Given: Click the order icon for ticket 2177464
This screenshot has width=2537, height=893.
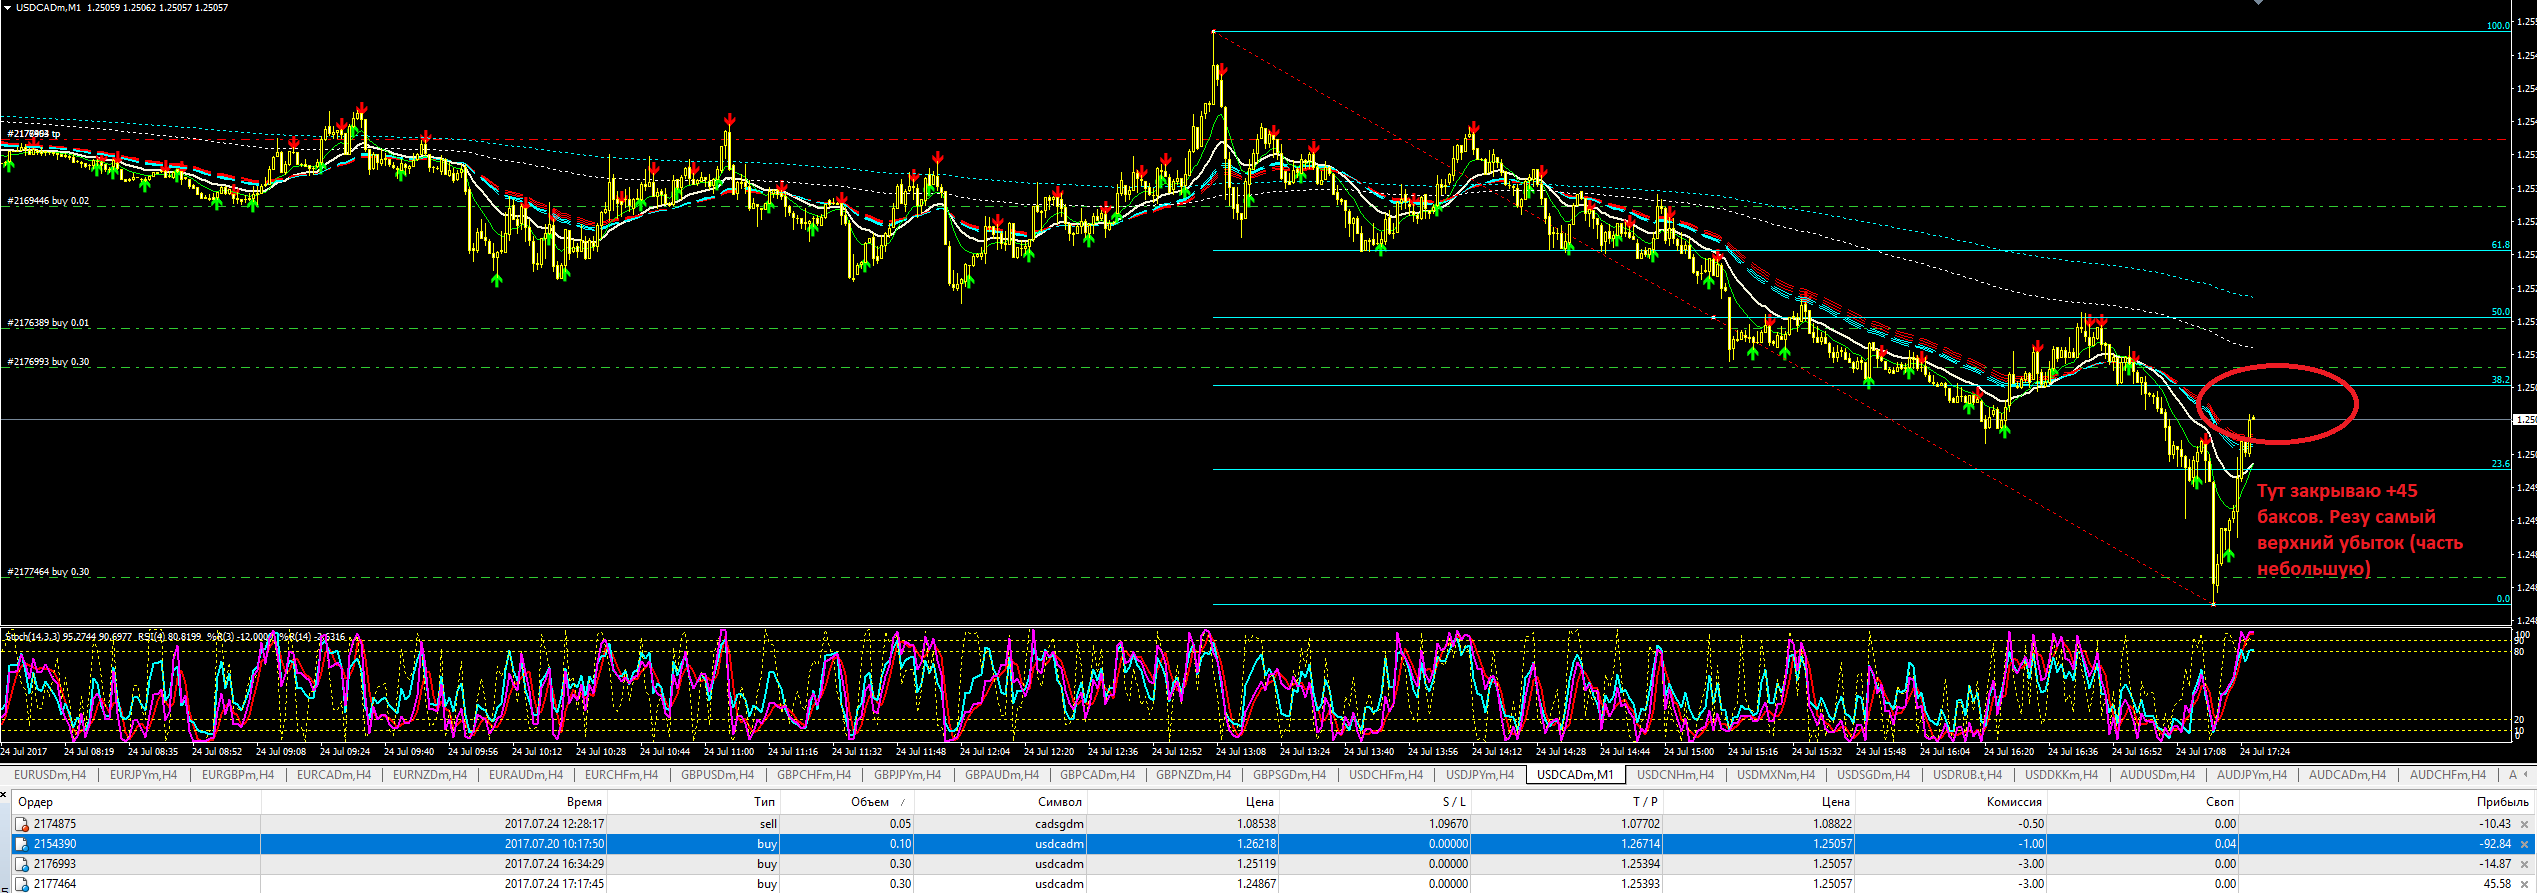Looking at the screenshot, I should pos(21,884).
